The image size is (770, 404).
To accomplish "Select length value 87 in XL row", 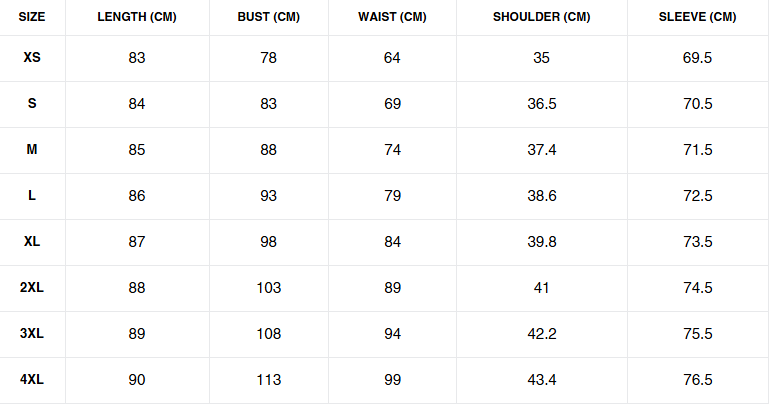I will pos(137,242).
